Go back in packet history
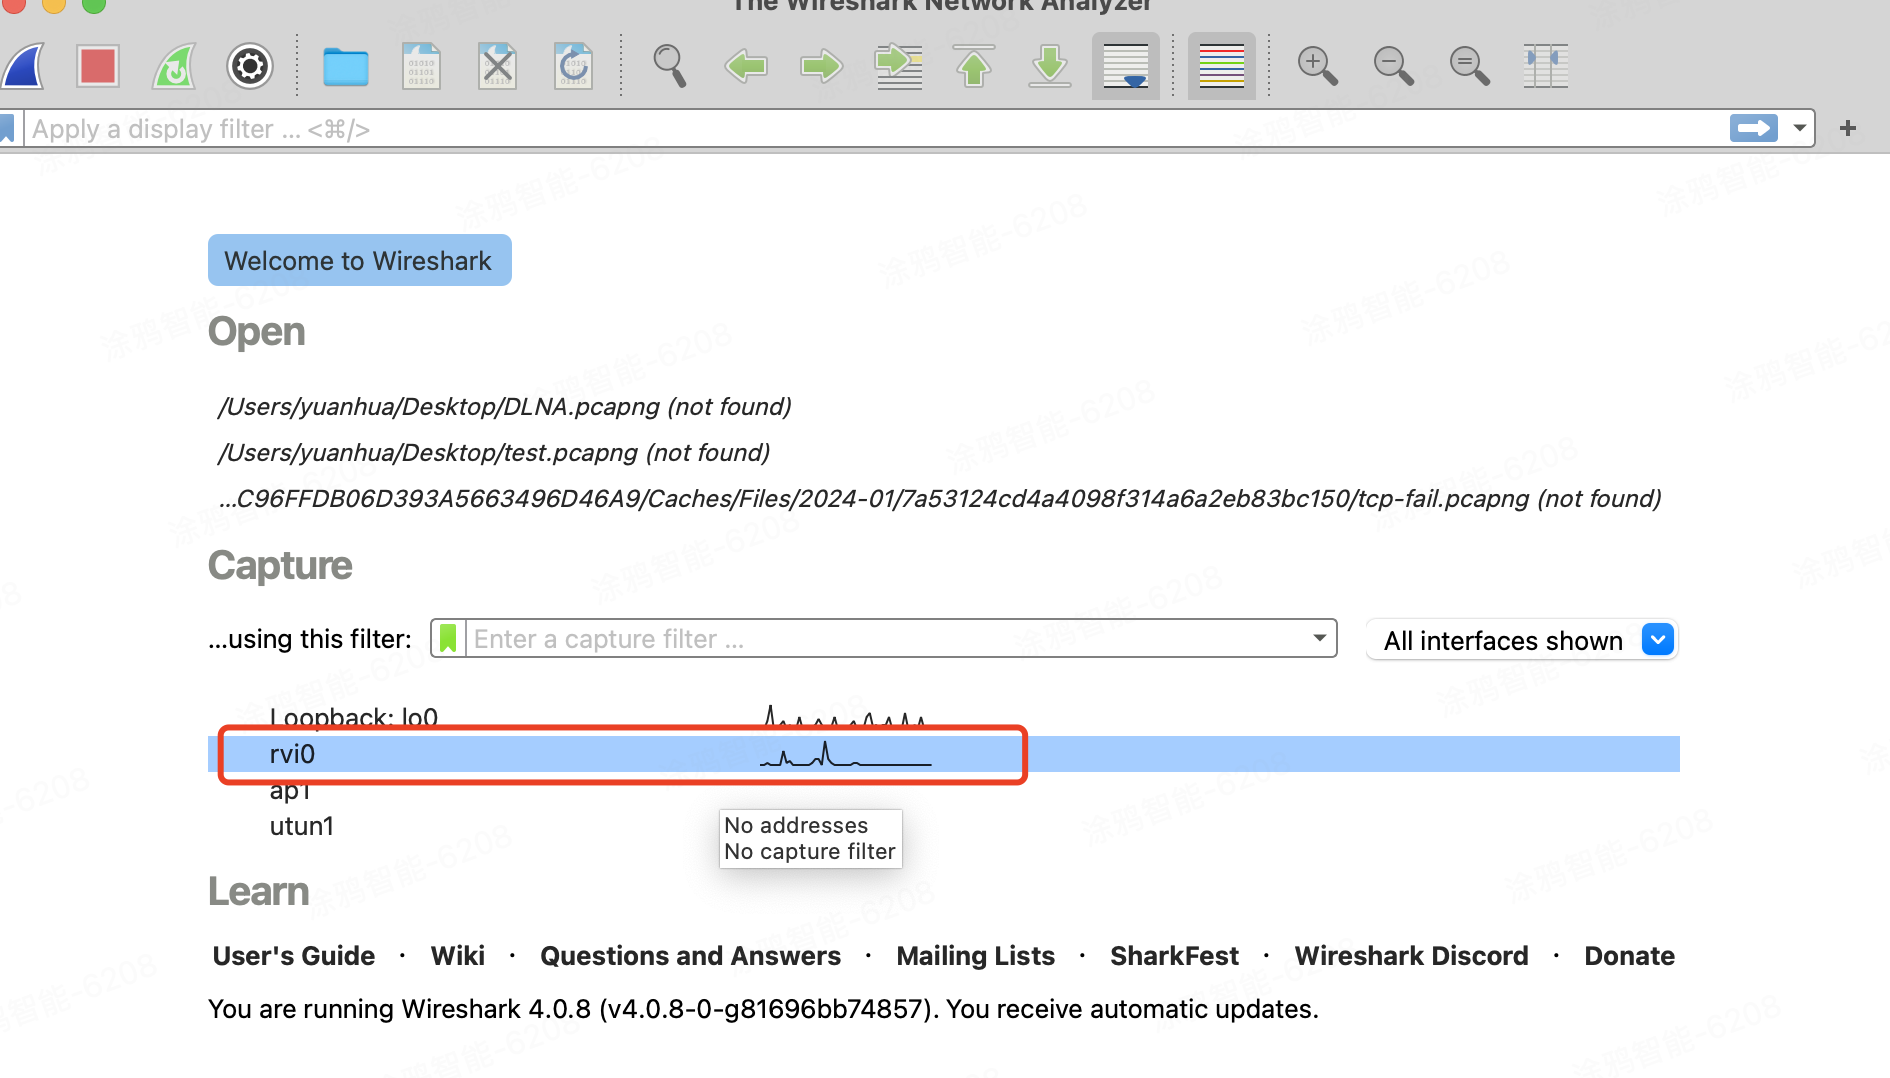 click(x=746, y=67)
